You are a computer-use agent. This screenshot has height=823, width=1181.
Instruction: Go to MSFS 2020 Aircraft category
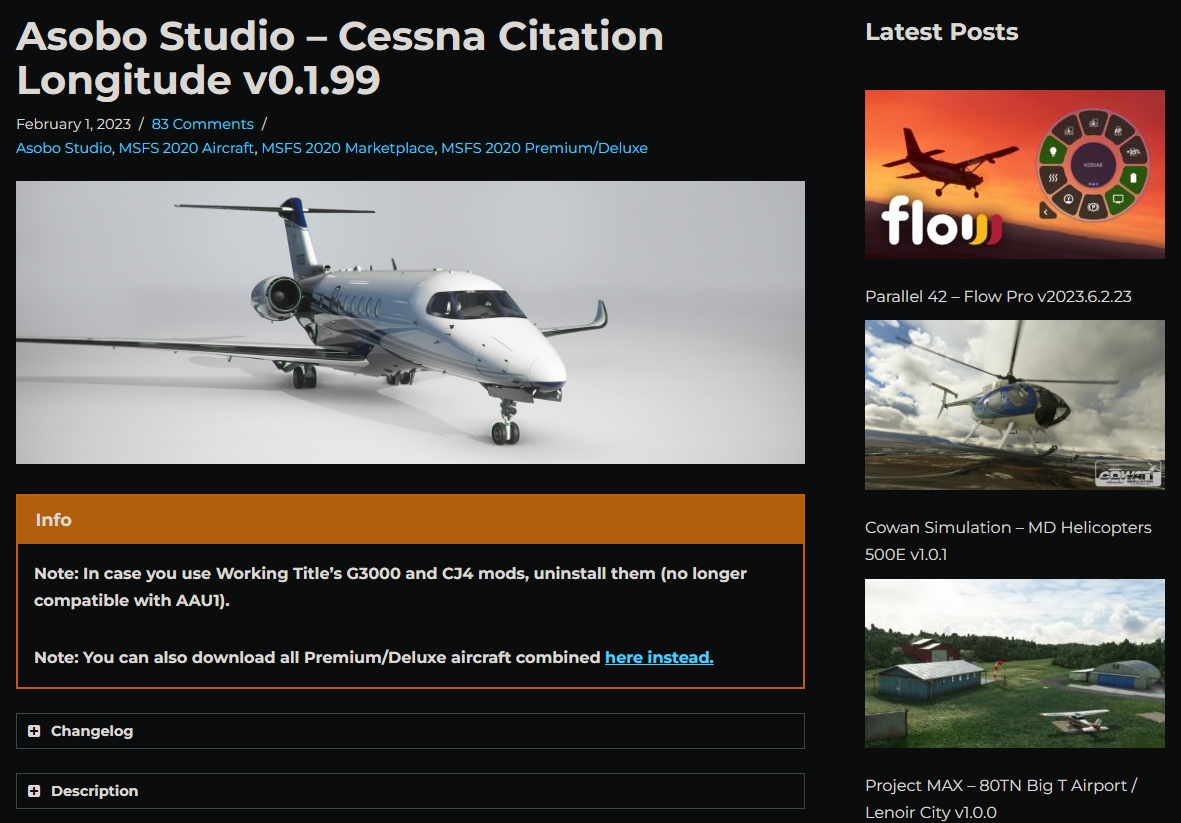point(186,148)
